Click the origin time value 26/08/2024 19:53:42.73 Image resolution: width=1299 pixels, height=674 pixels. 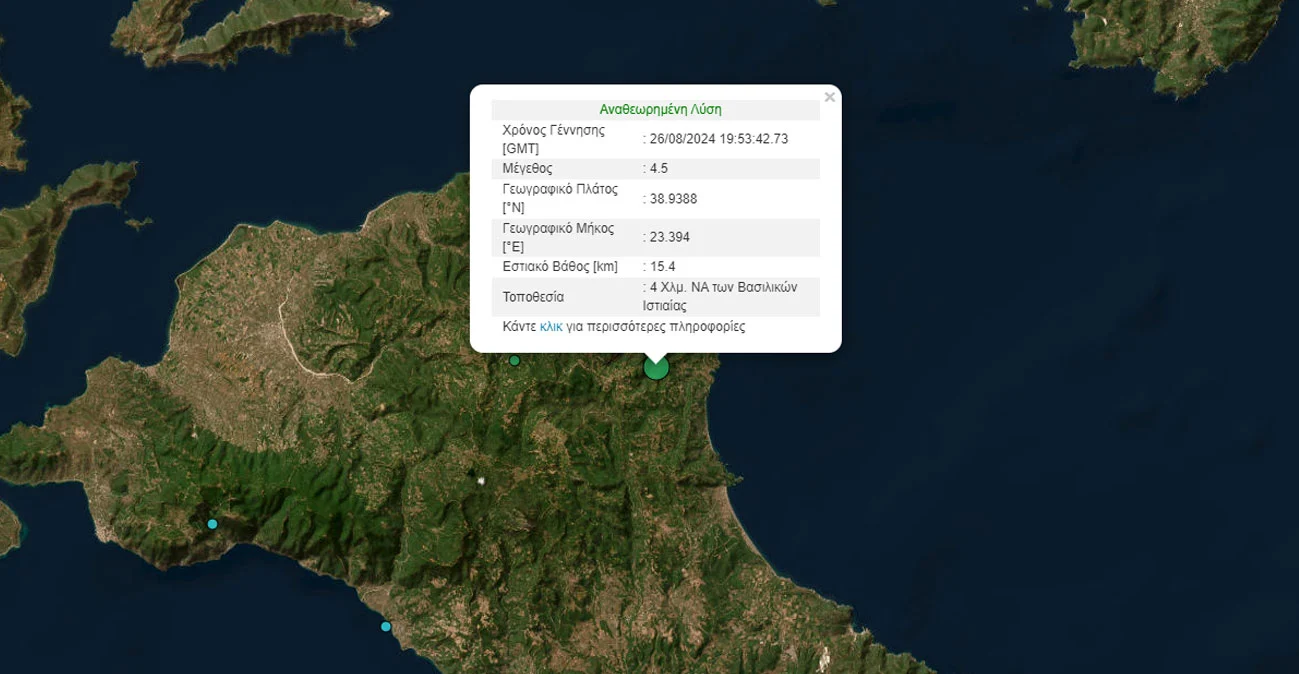click(719, 139)
